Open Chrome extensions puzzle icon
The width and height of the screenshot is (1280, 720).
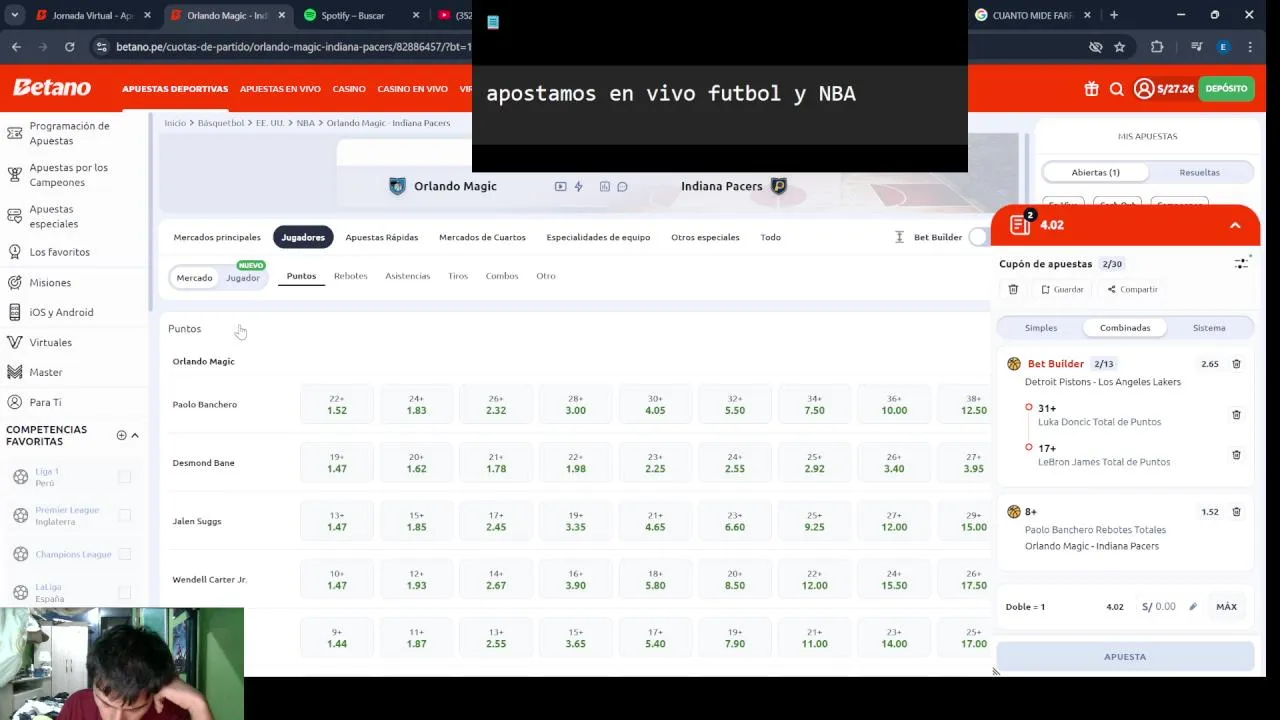pos(1157,46)
